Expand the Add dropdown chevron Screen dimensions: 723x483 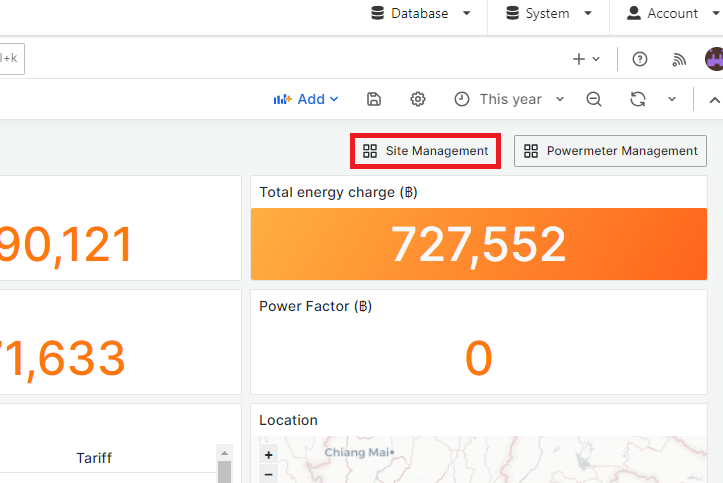pos(334,99)
